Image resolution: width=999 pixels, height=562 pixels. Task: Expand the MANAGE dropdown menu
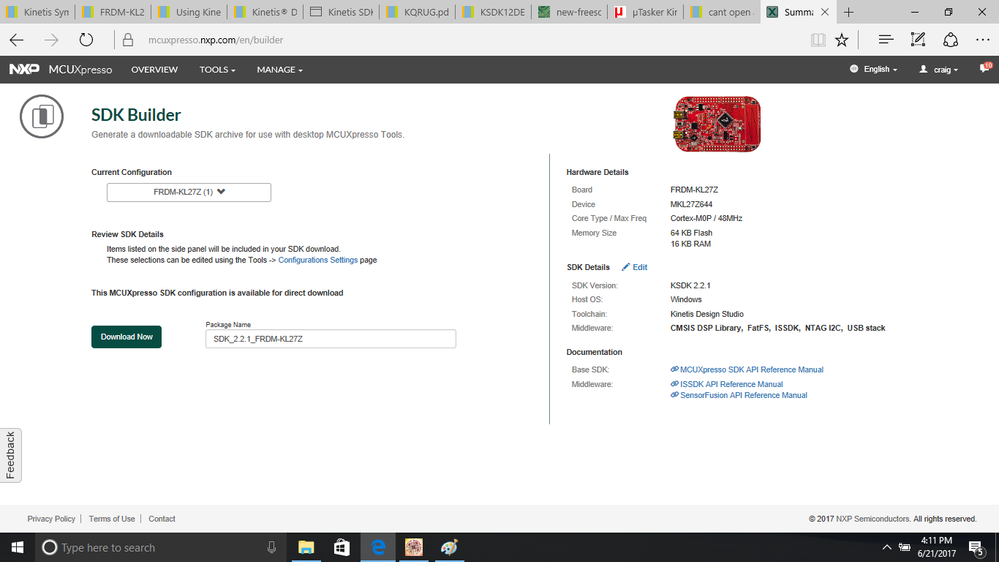280,69
